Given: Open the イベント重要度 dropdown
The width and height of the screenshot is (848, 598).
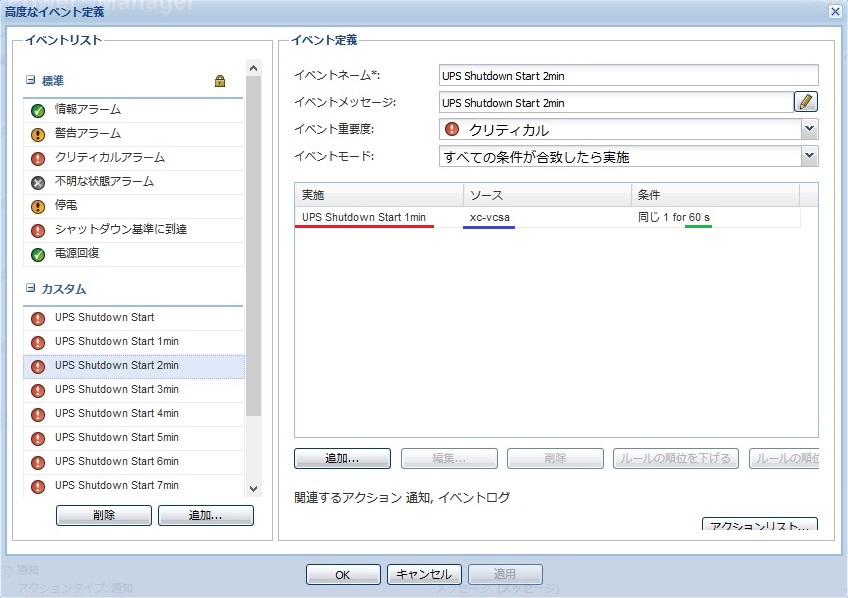Looking at the screenshot, I should (809, 129).
